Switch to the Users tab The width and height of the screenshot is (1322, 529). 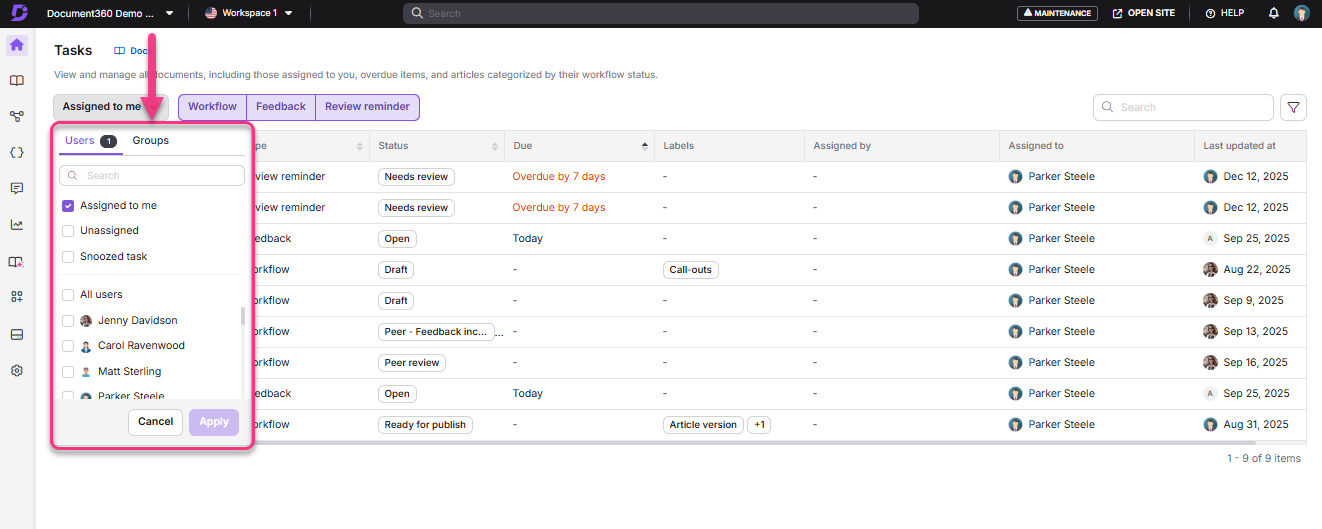tap(90, 141)
